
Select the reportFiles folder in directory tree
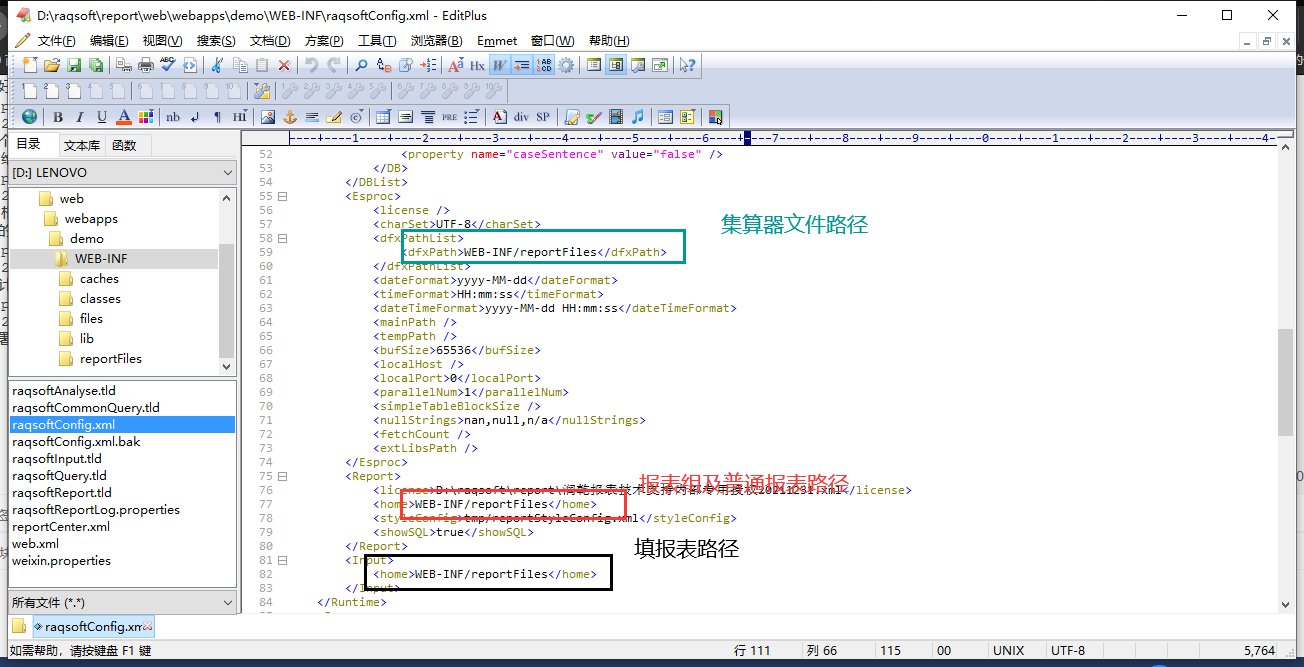110,359
